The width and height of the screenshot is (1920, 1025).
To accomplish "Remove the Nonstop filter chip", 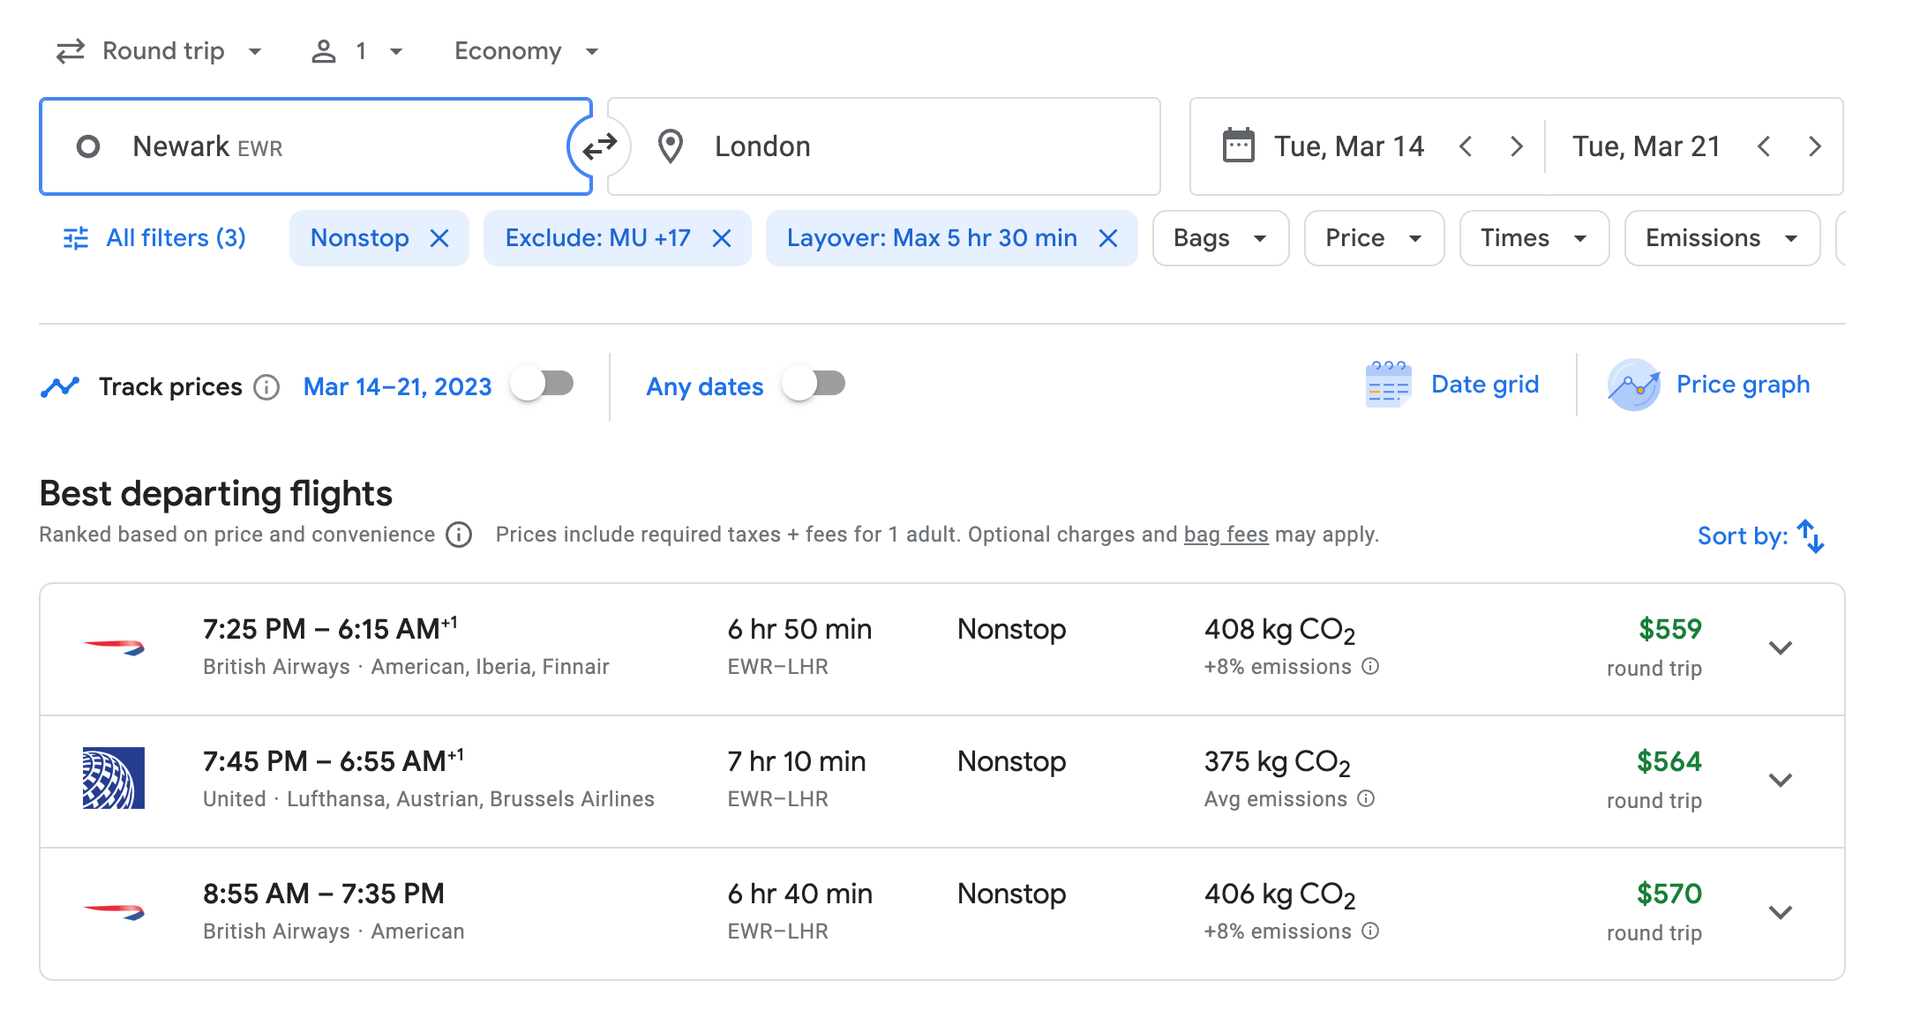I will pyautogui.click(x=440, y=238).
